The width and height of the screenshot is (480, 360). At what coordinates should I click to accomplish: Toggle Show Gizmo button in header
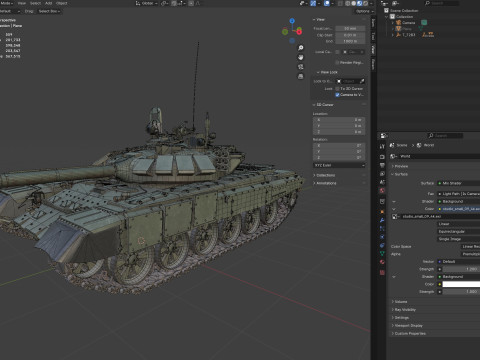313,3
